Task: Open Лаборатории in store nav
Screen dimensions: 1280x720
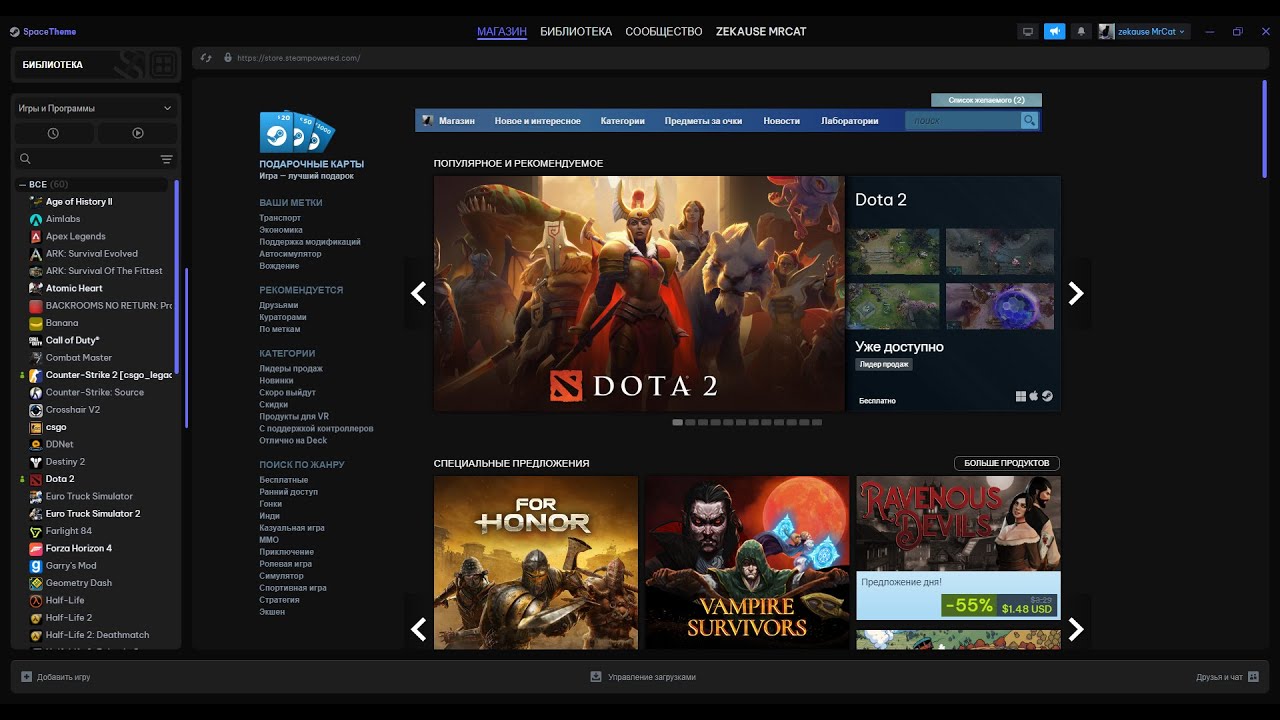Action: (850, 121)
